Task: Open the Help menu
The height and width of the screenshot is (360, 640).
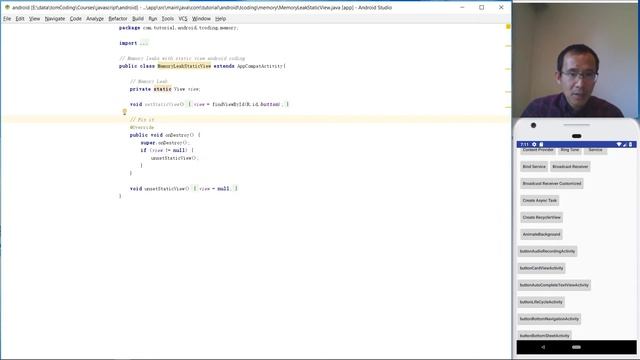Action: [x=220, y=19]
